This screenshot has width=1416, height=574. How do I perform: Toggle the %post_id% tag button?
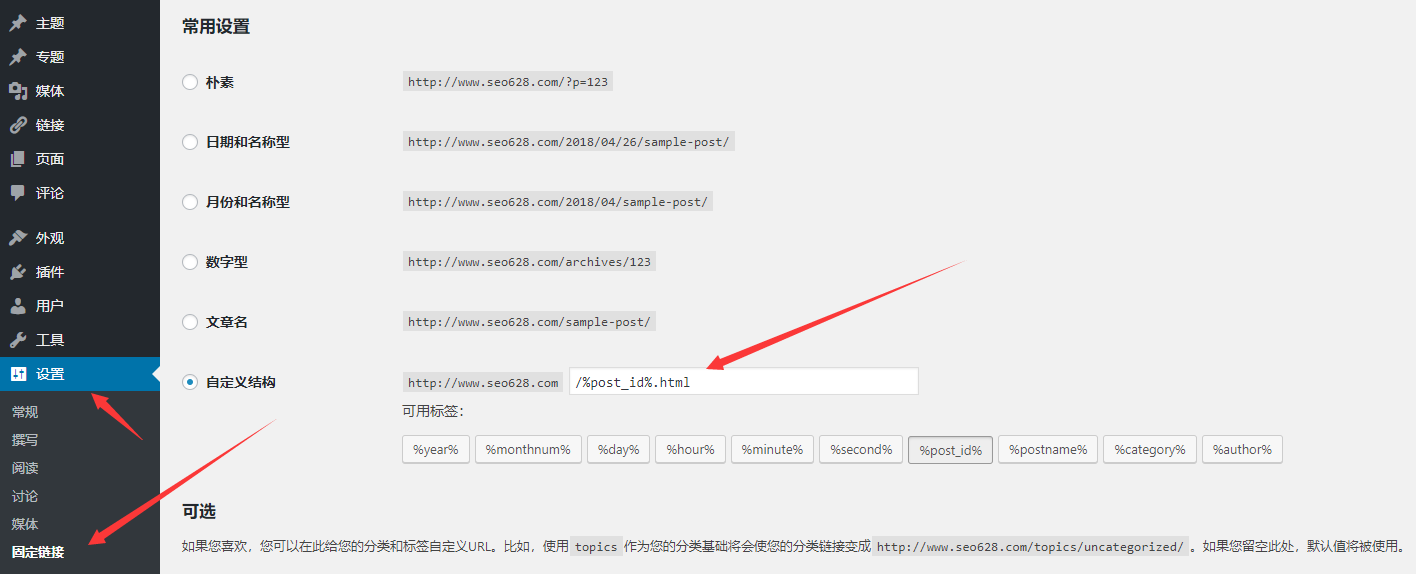tap(951, 450)
